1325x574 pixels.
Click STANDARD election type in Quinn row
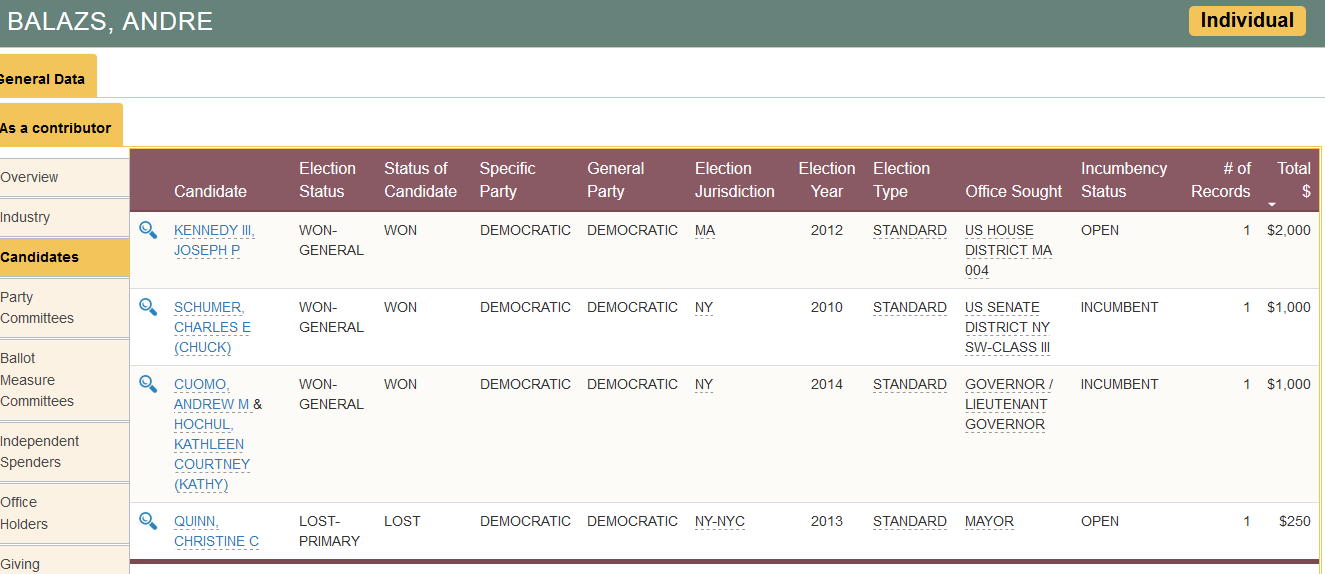(910, 521)
